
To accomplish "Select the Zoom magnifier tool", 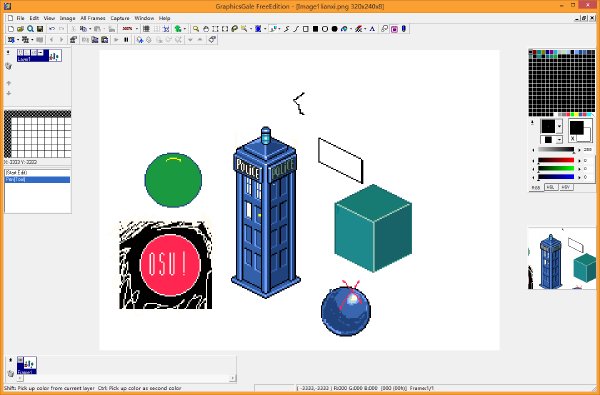I will (196, 29).
